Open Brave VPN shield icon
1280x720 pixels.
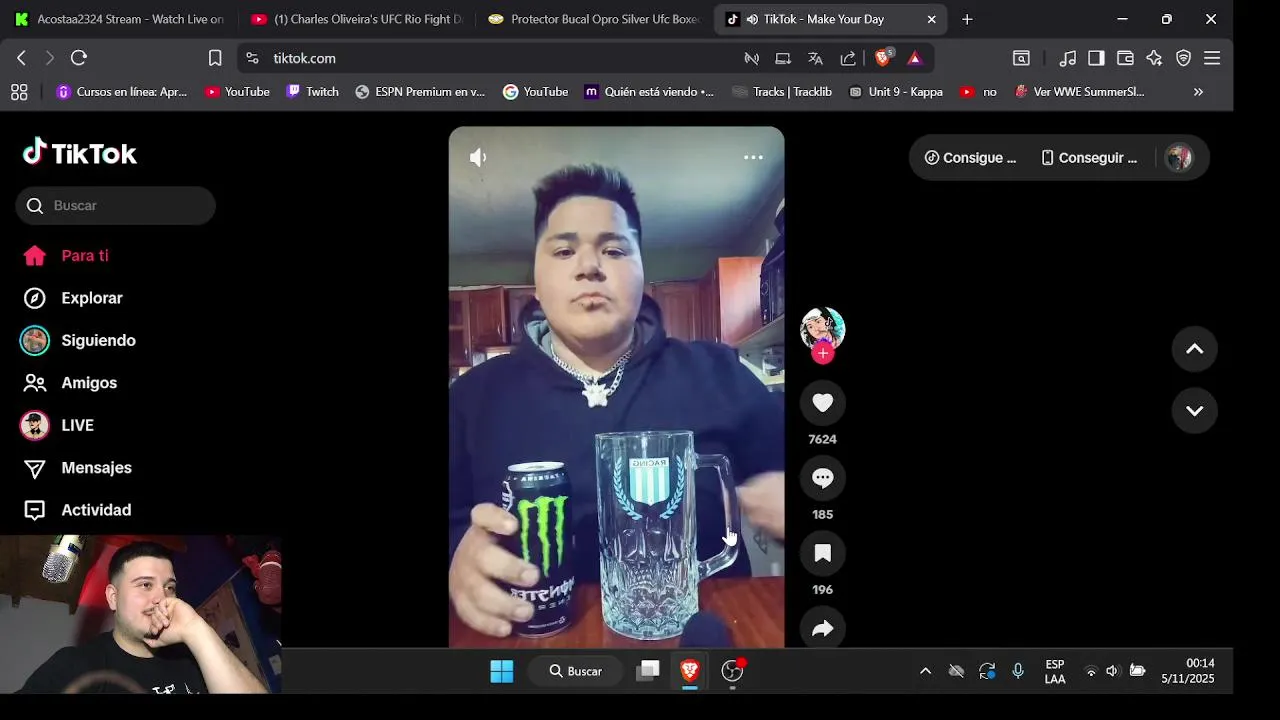(1183, 58)
